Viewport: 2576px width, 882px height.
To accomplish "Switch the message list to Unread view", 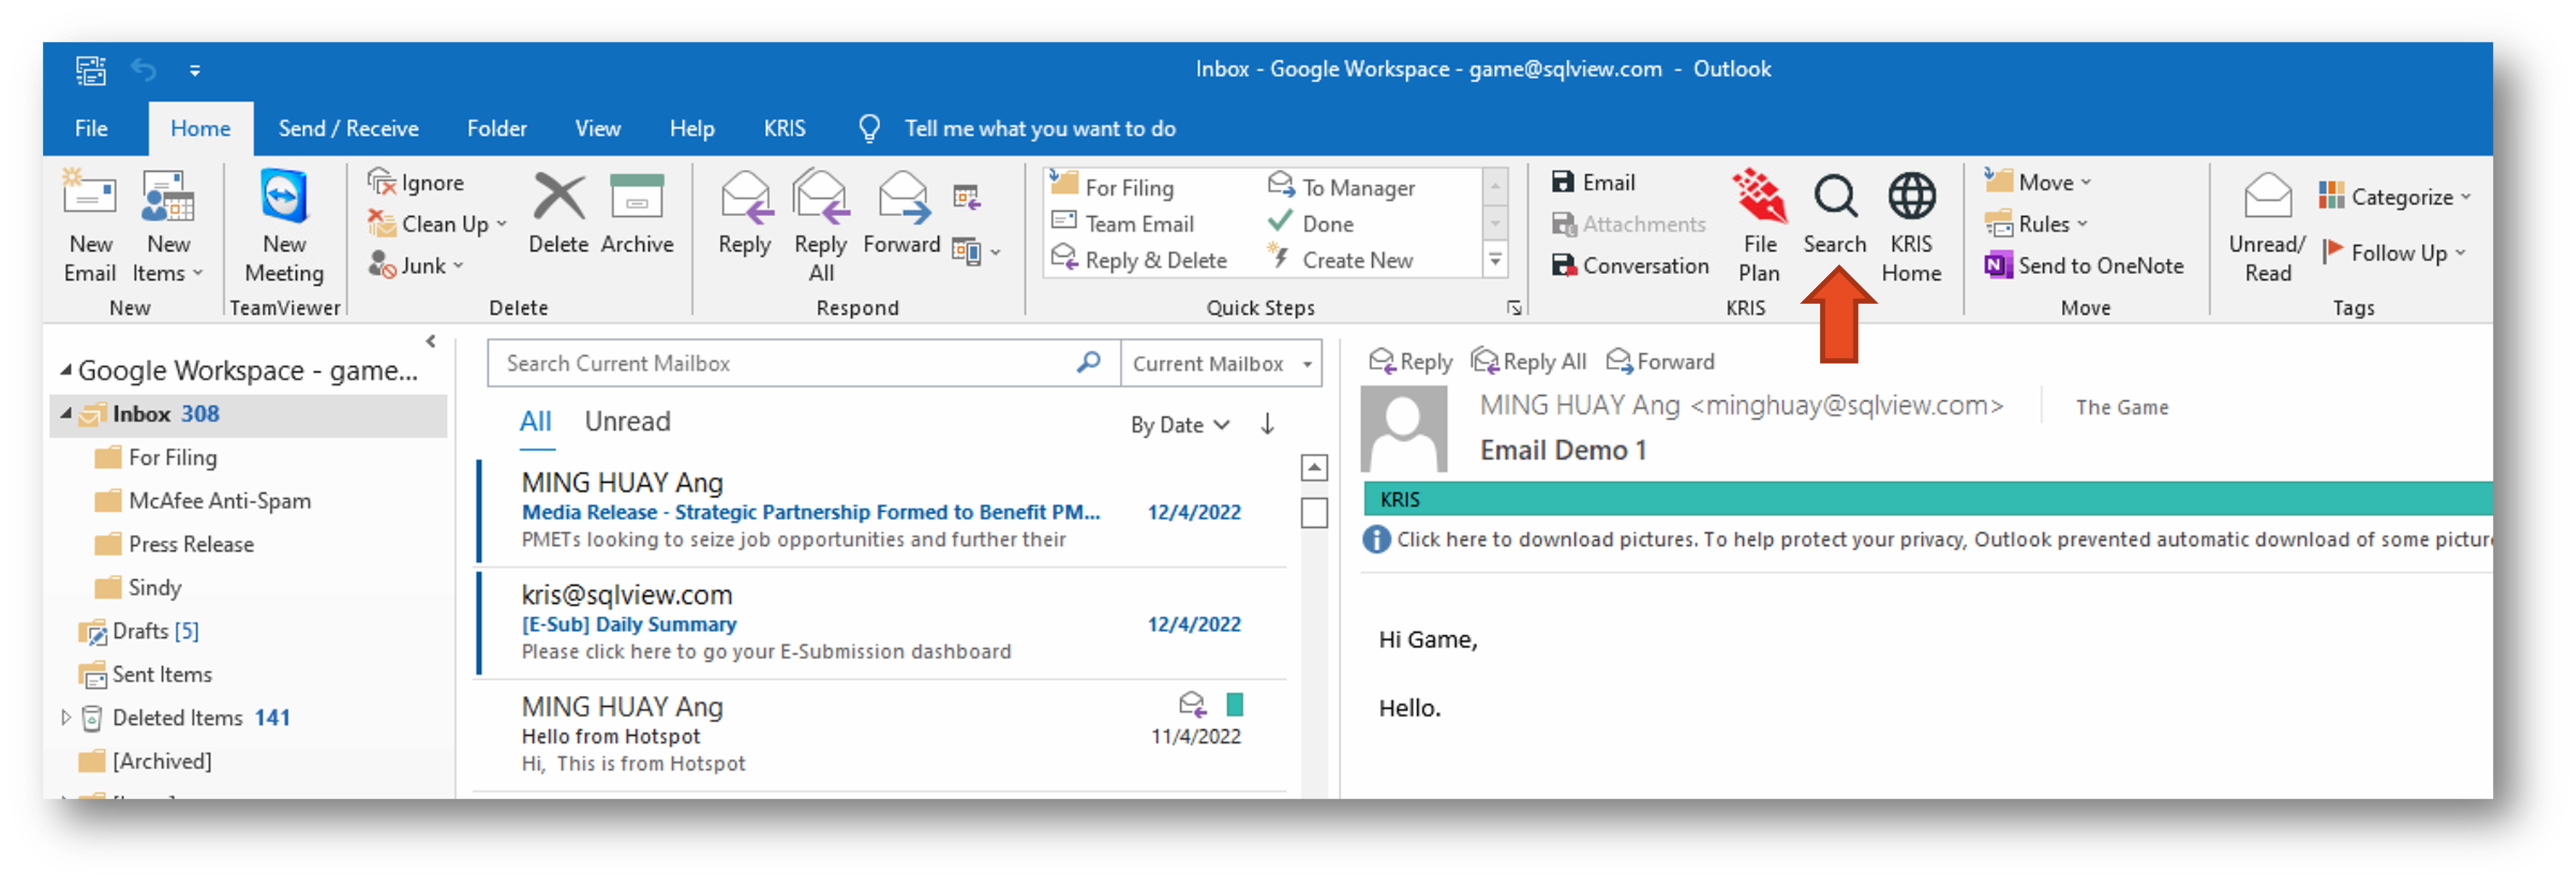I will pyautogui.click(x=627, y=421).
